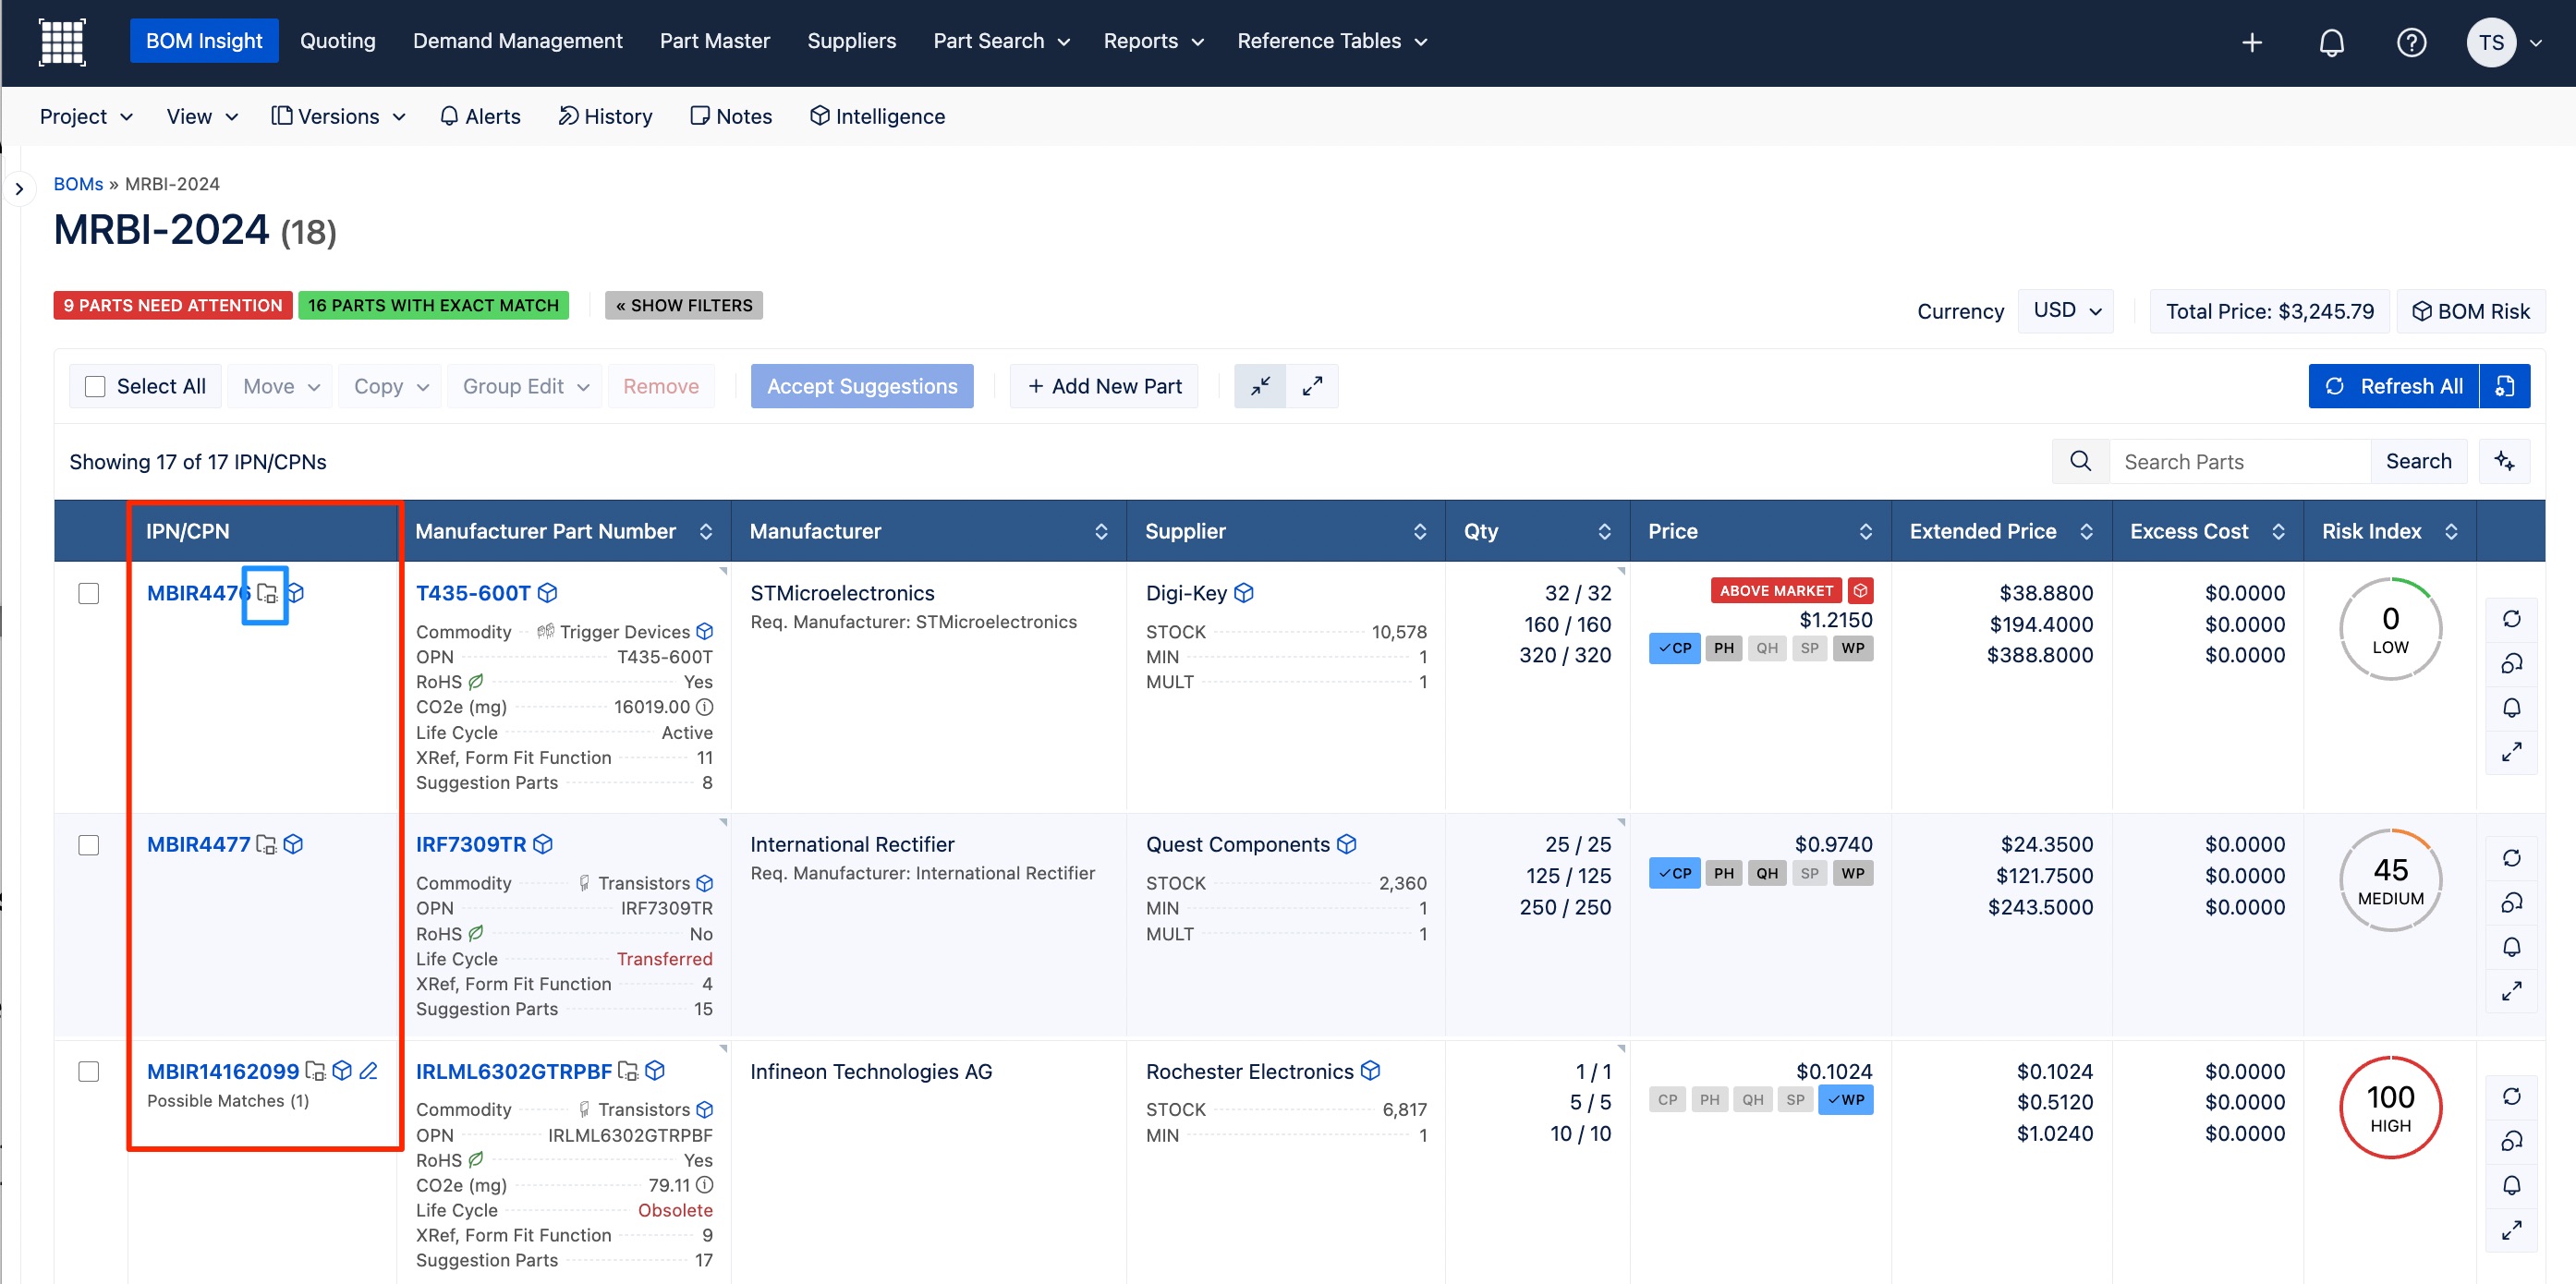Click the Refresh All button
The width and height of the screenshot is (2576, 1284).
tap(2393, 386)
